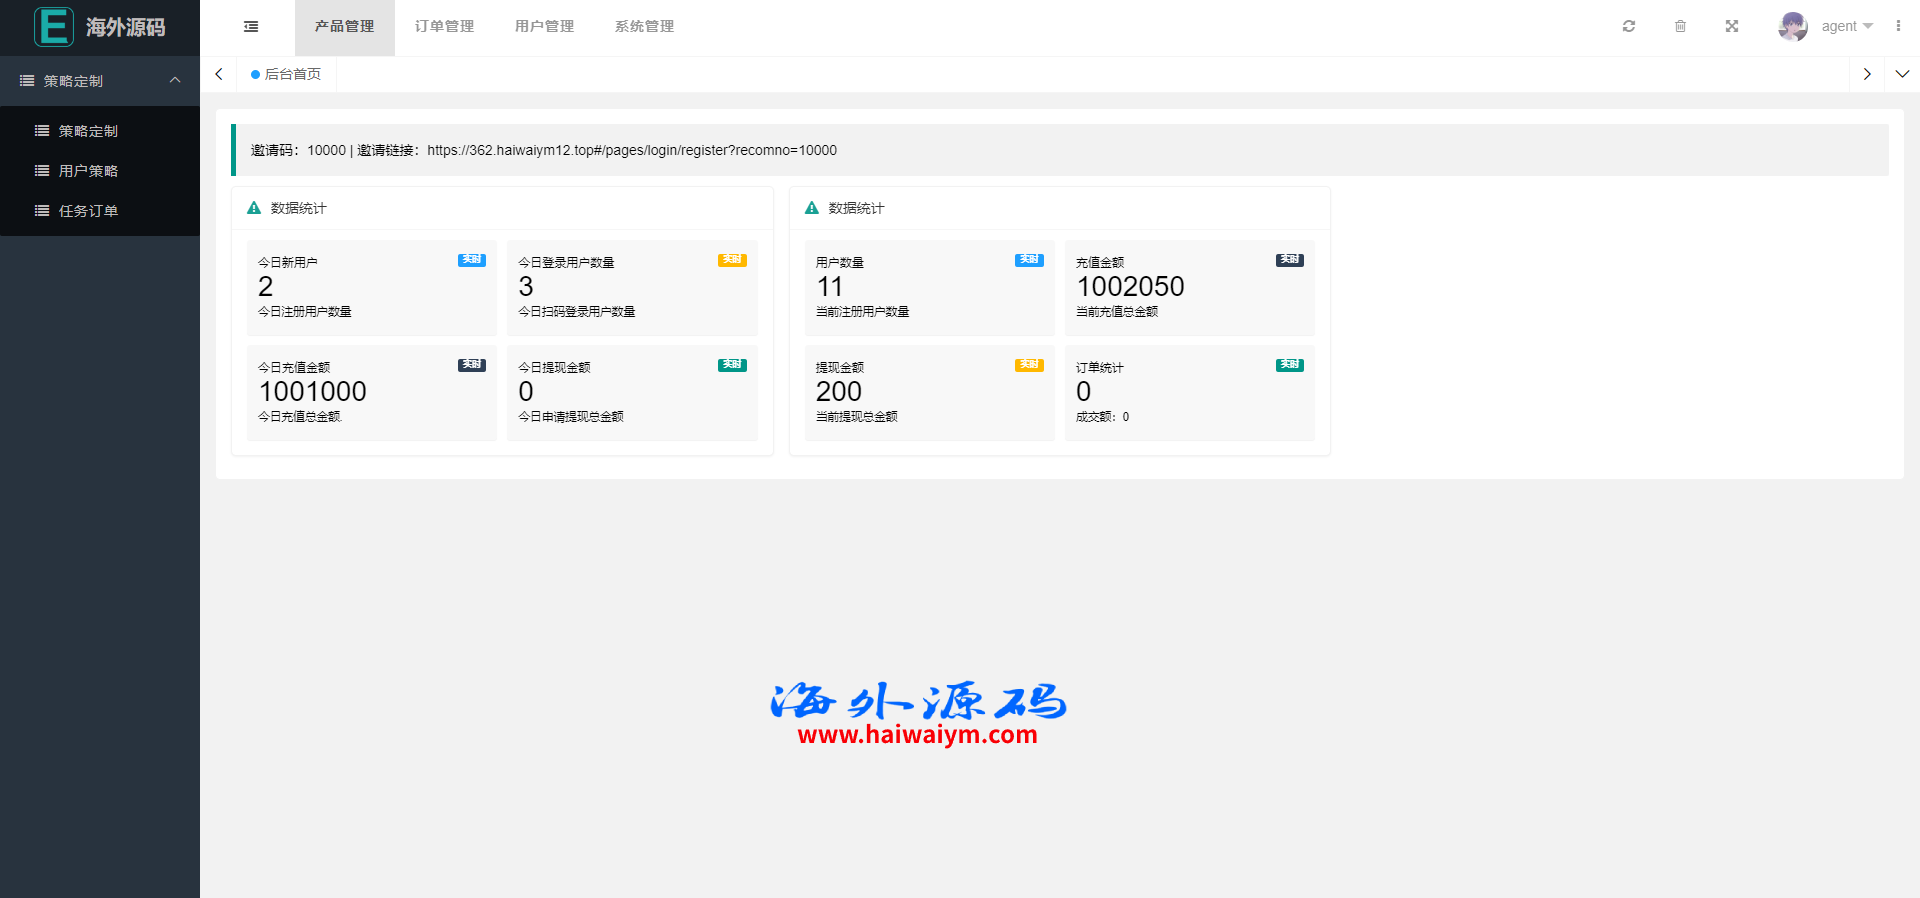
Task: Open the vertical three-dot more menu
Action: coord(1898,27)
